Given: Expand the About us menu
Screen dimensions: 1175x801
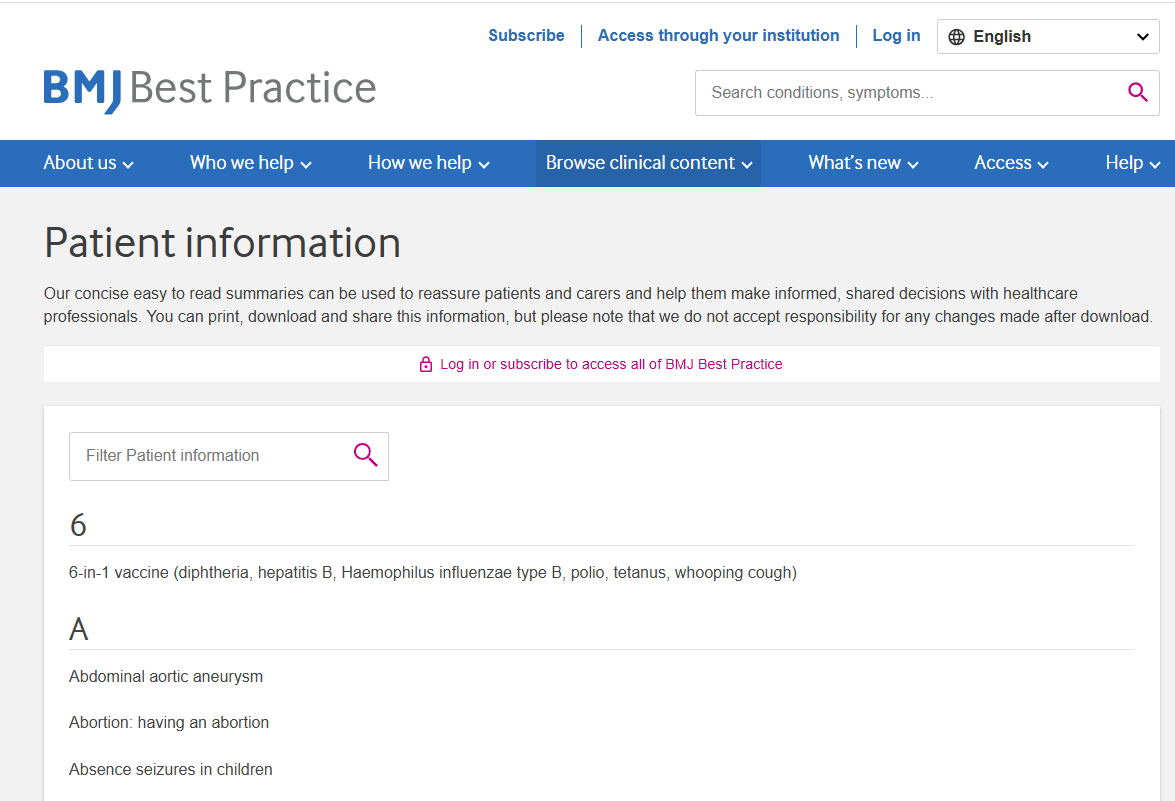Looking at the screenshot, I should (88, 163).
